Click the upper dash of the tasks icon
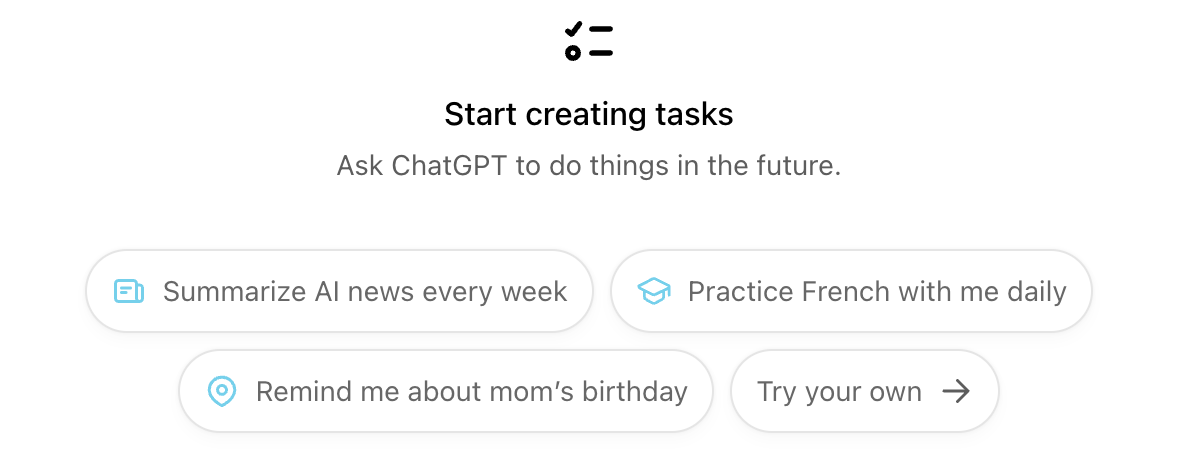 (601, 28)
